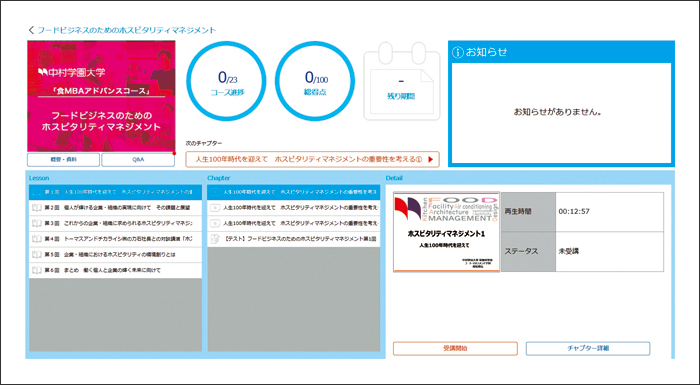Select lesson 第6回 まとめ 働く個人と企業
700x385 pixels.
[x=115, y=270]
